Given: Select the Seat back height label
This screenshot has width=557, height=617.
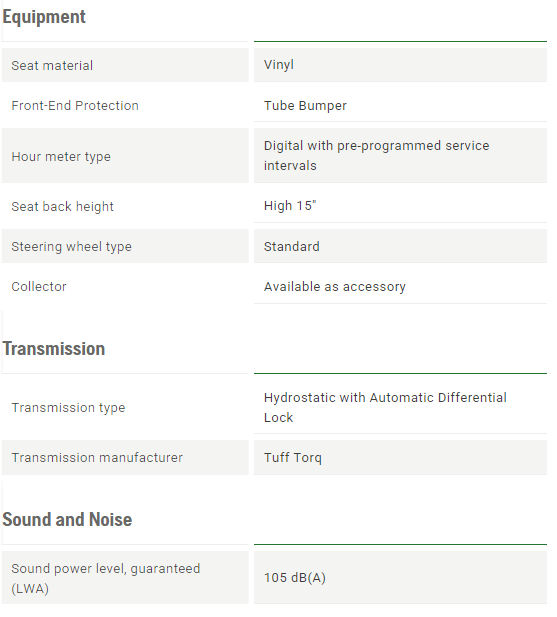Looking at the screenshot, I should (x=63, y=206).
